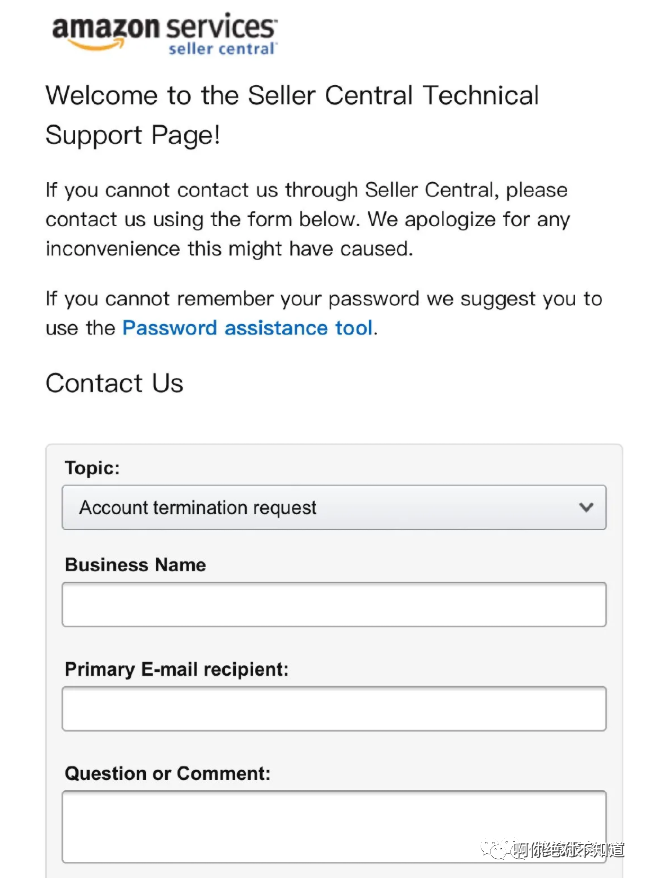Image resolution: width=645 pixels, height=878 pixels.
Task: Click the "seller central" text under the logo
Action: pos(222,48)
